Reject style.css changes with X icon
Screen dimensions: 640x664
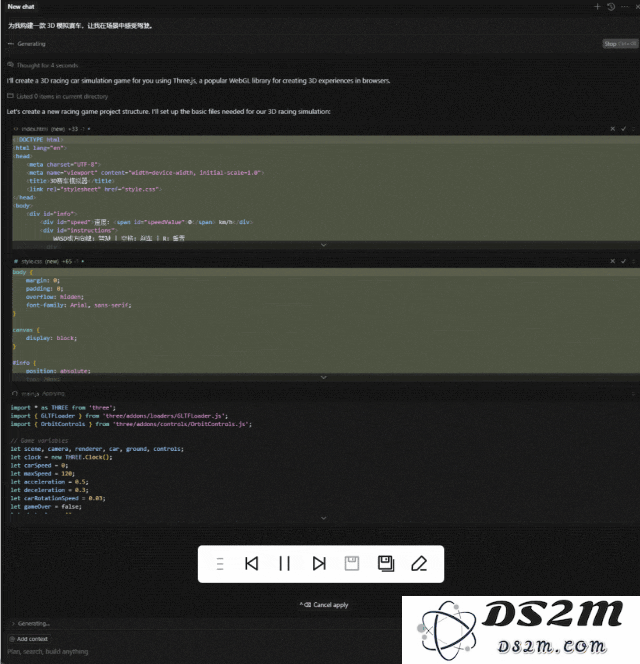click(x=612, y=261)
